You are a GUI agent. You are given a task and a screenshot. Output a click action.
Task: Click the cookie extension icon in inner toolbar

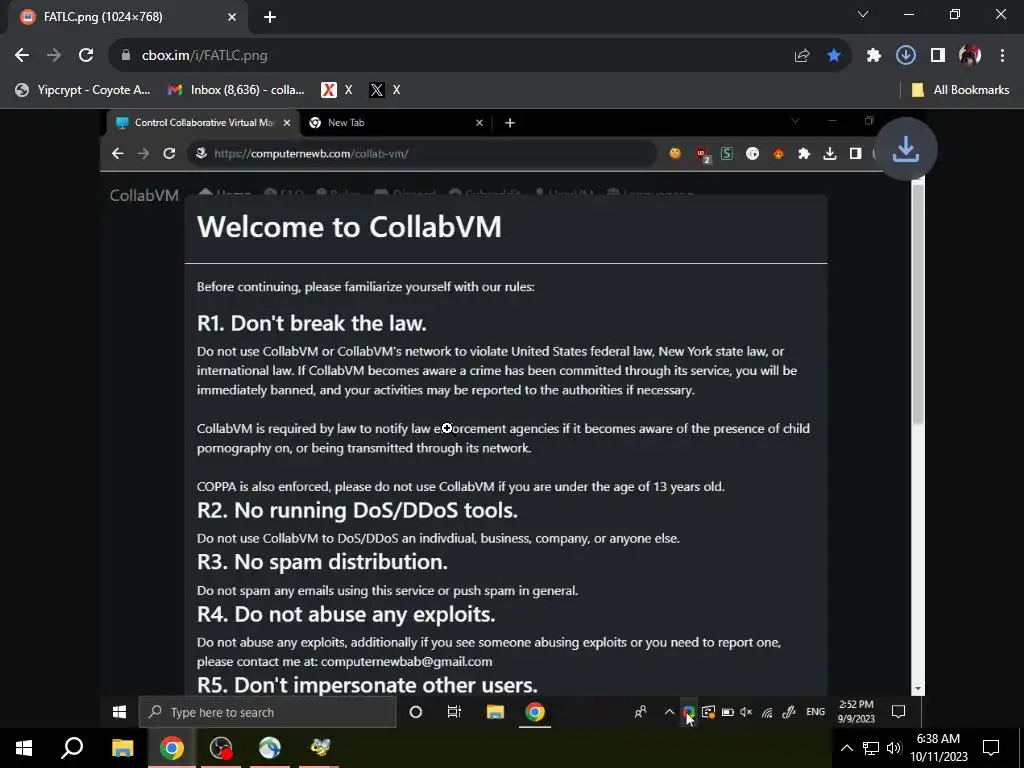pos(675,153)
